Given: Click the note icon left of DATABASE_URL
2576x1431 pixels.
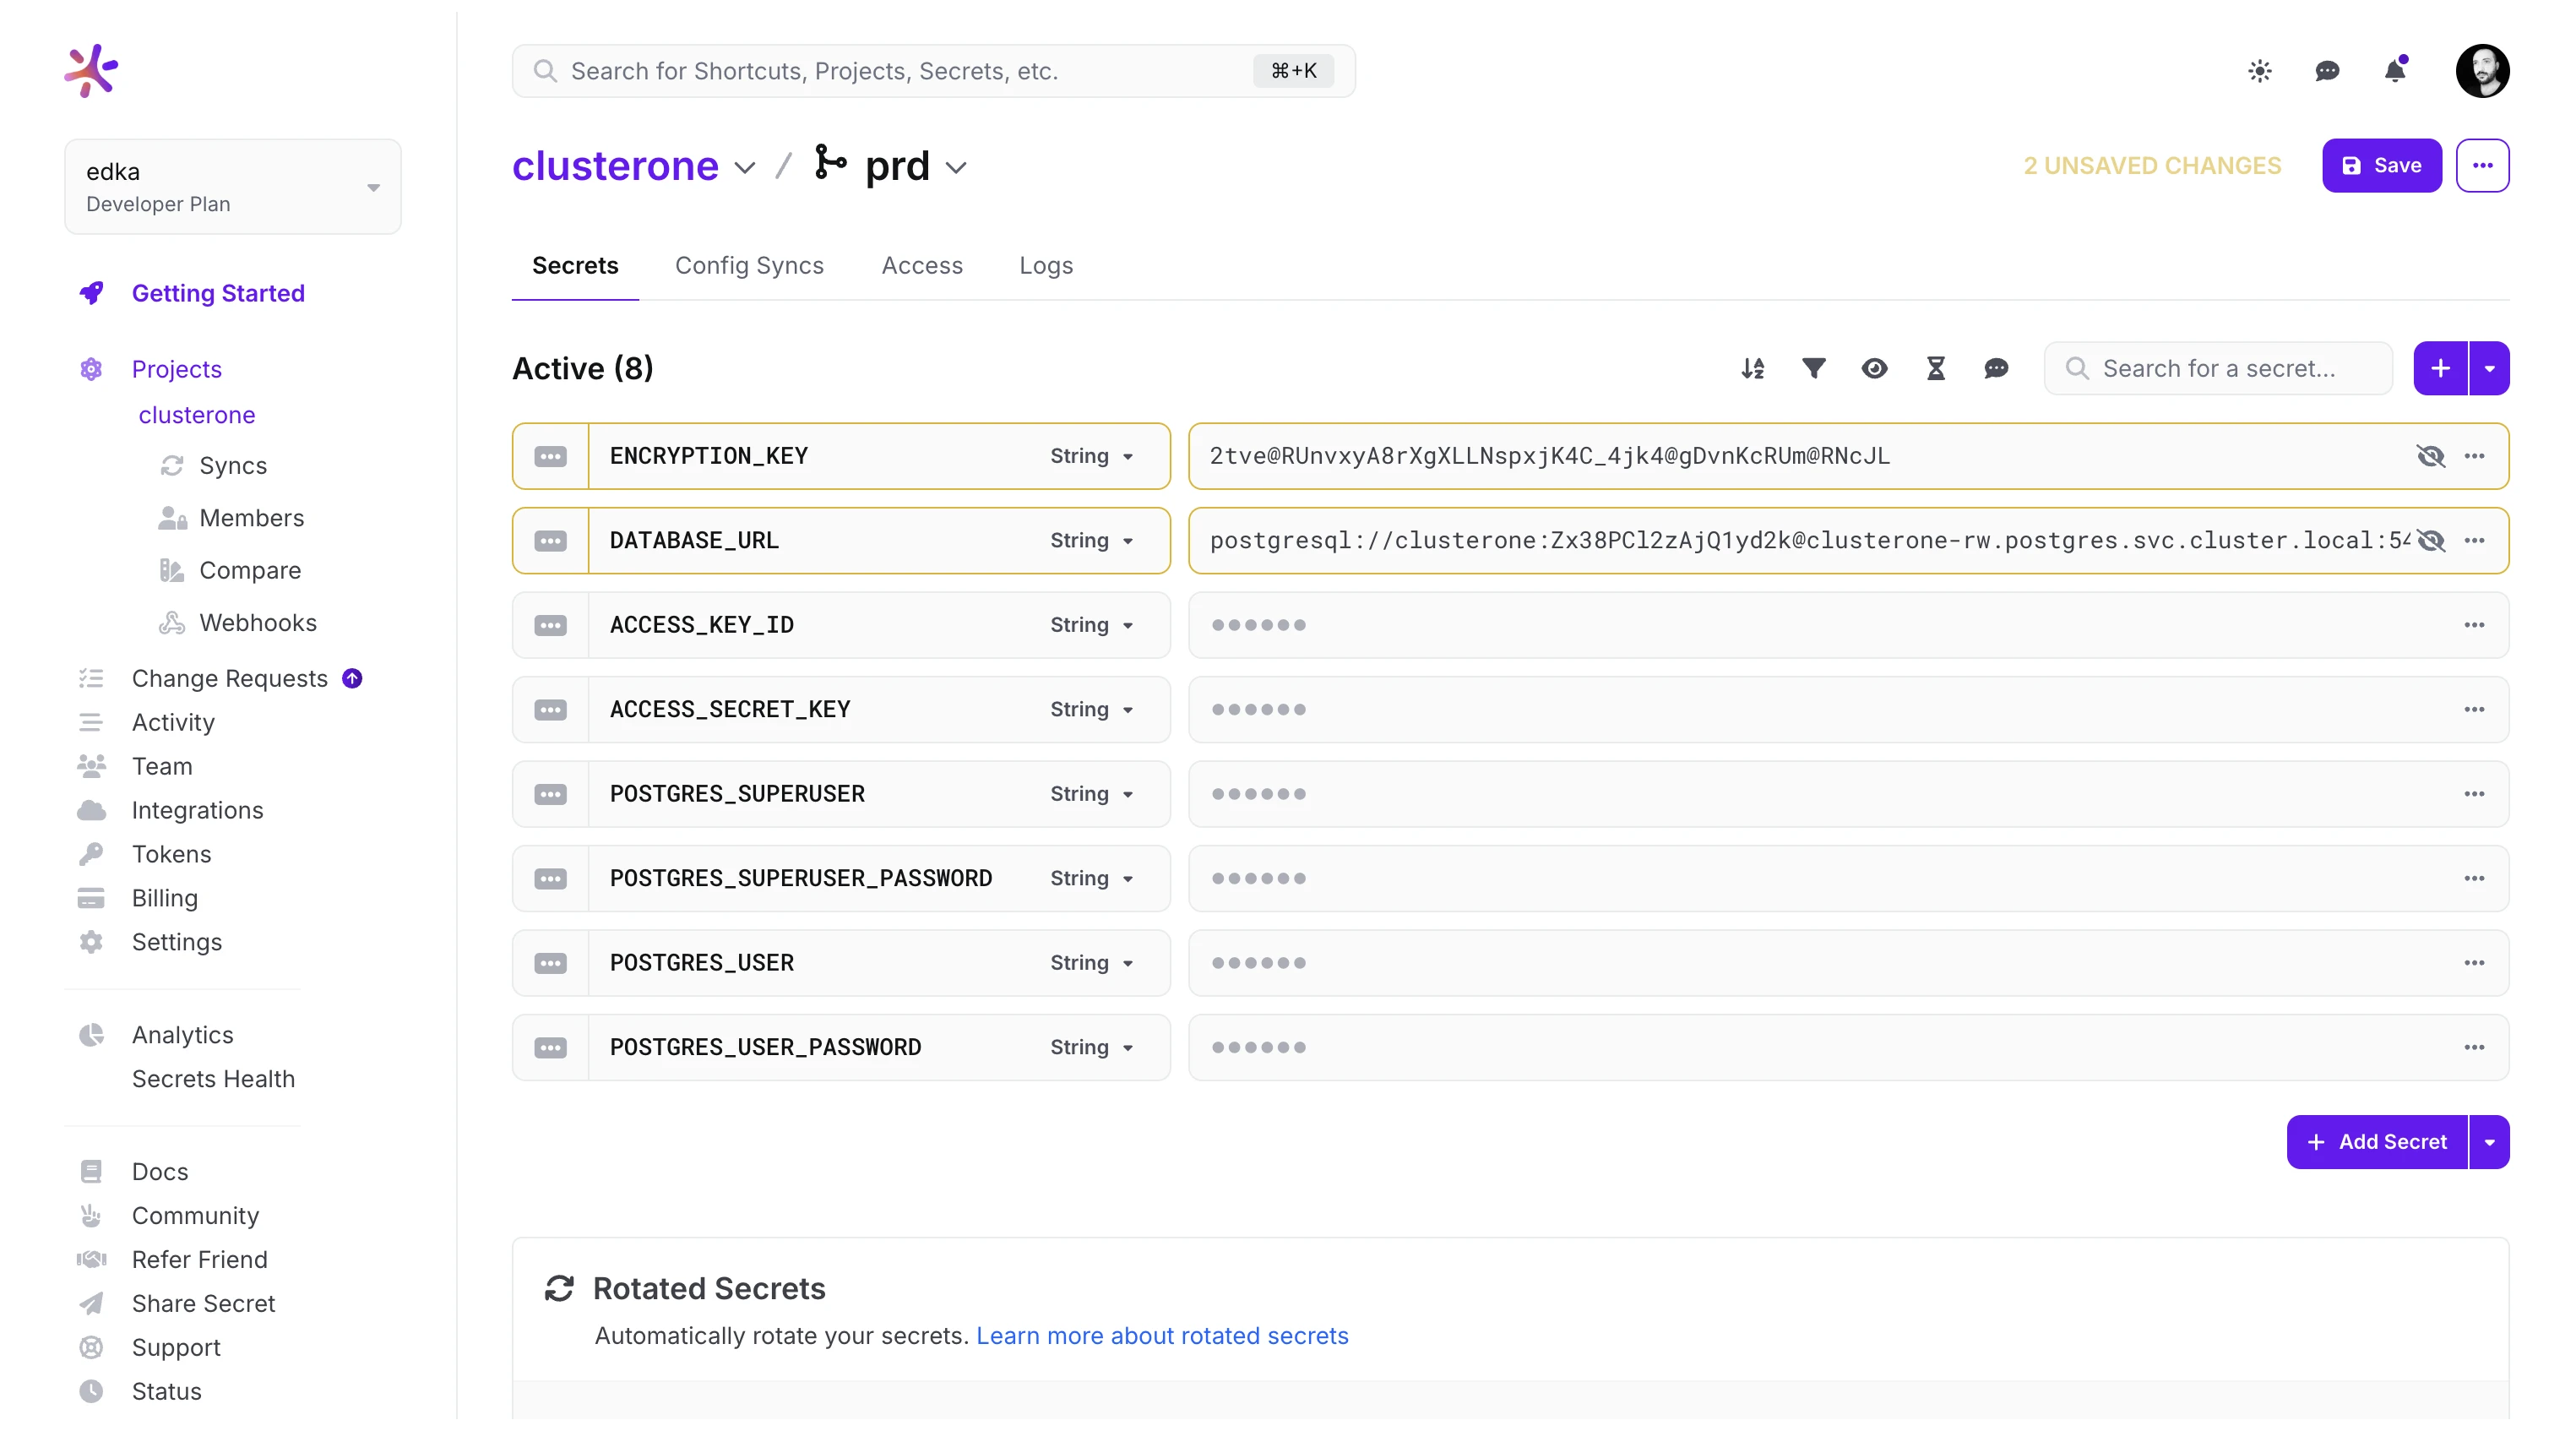Looking at the screenshot, I should [x=550, y=540].
